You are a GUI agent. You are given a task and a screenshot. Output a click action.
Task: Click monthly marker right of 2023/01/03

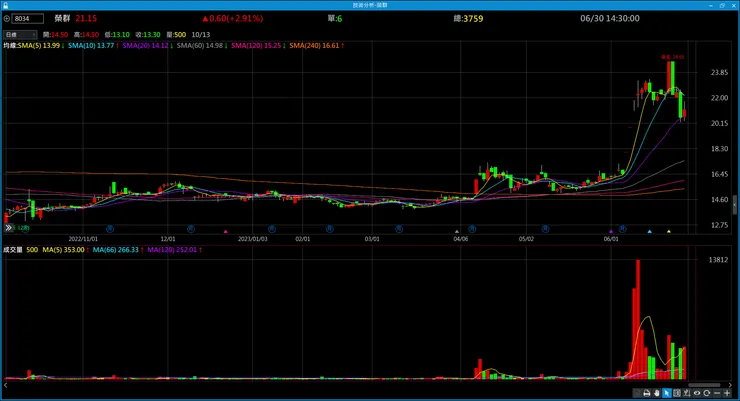point(272,229)
